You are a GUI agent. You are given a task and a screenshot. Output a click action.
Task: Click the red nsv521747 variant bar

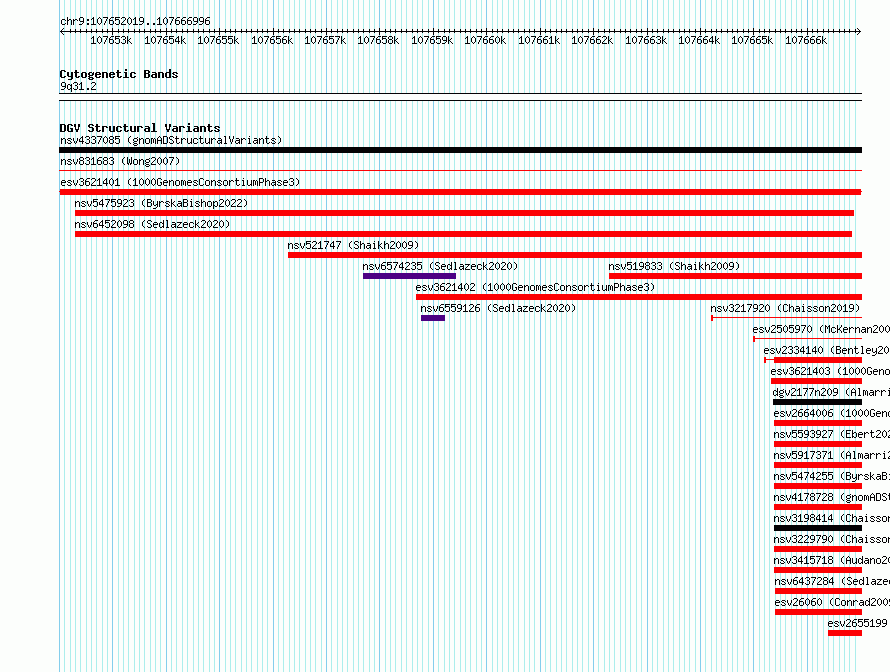[x=575, y=255]
